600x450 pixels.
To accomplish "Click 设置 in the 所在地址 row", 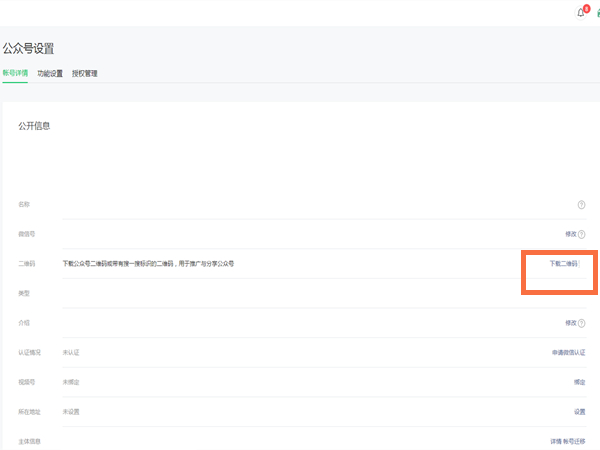I will tap(579, 411).
